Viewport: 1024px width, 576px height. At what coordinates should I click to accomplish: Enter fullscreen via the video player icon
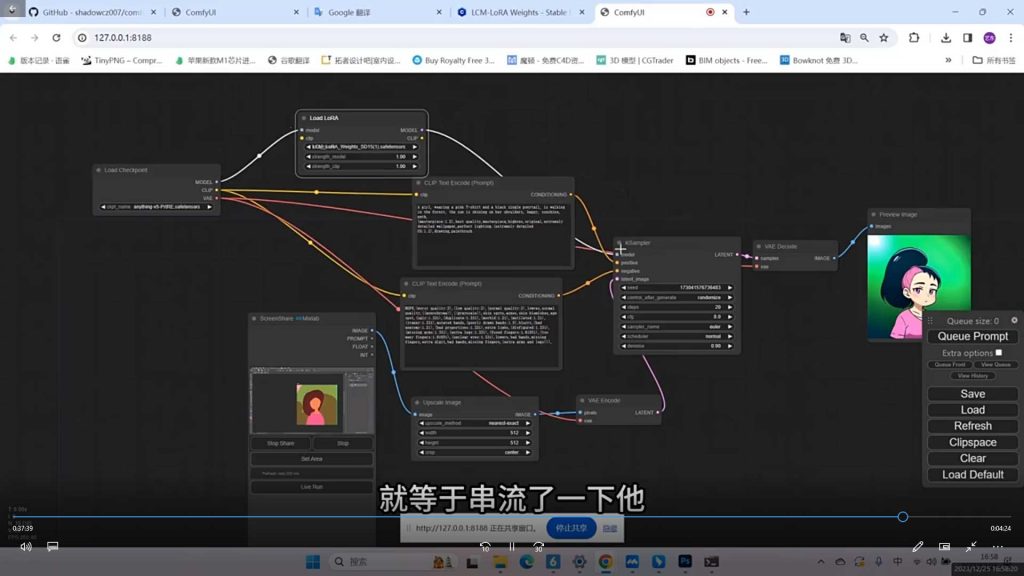(971, 546)
